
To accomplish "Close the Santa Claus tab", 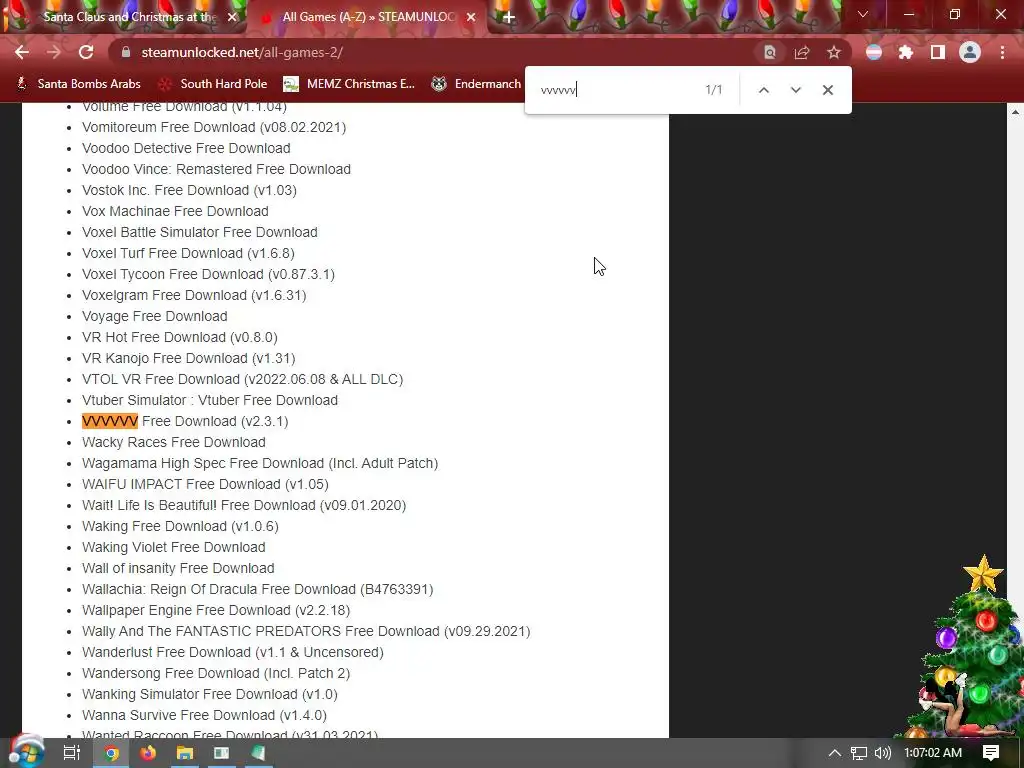I will 232,17.
